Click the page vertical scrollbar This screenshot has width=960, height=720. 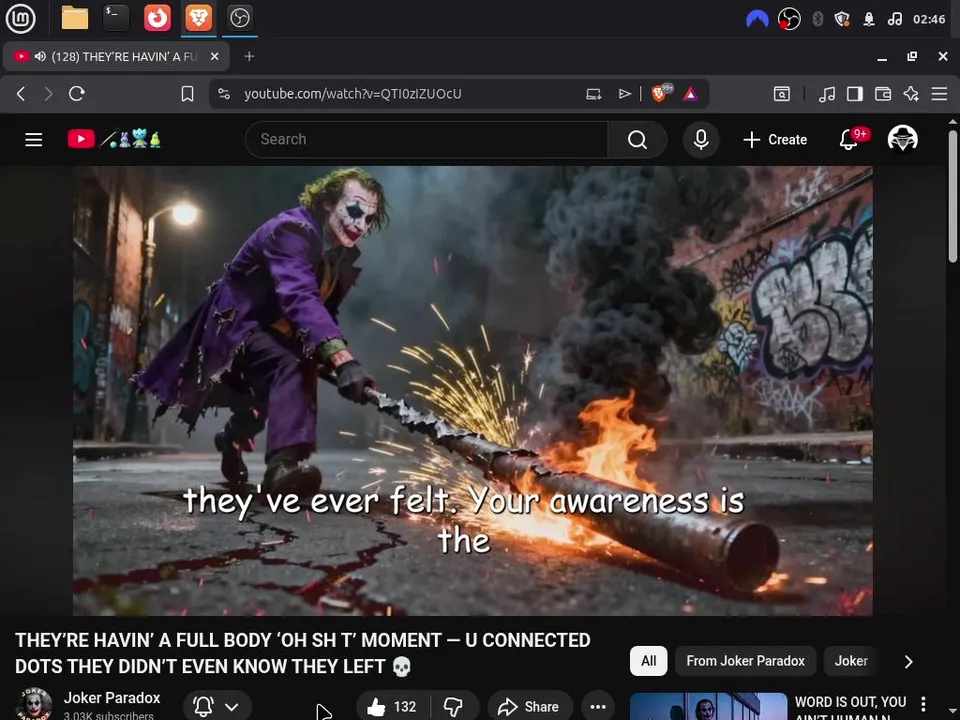pos(953,195)
